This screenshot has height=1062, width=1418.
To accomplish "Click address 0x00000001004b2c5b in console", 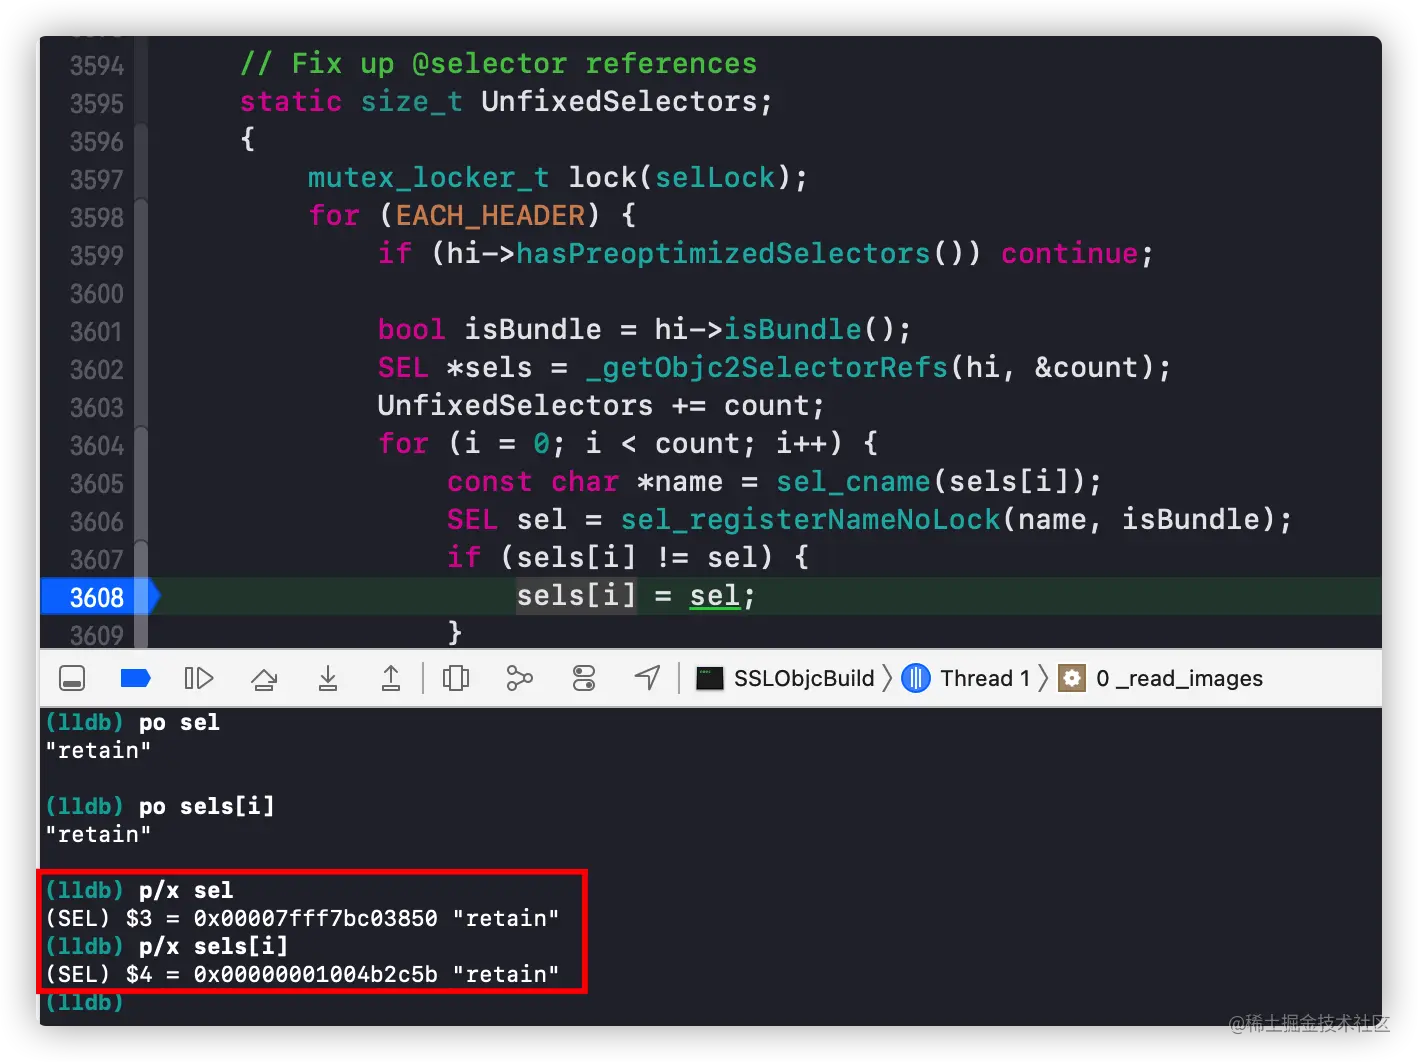I will pyautogui.click(x=316, y=974).
